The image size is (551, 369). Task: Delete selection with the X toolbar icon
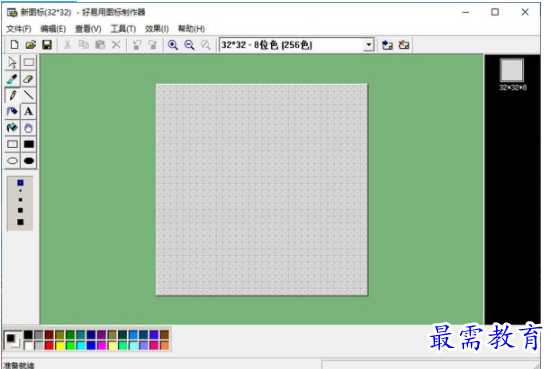click(116, 45)
